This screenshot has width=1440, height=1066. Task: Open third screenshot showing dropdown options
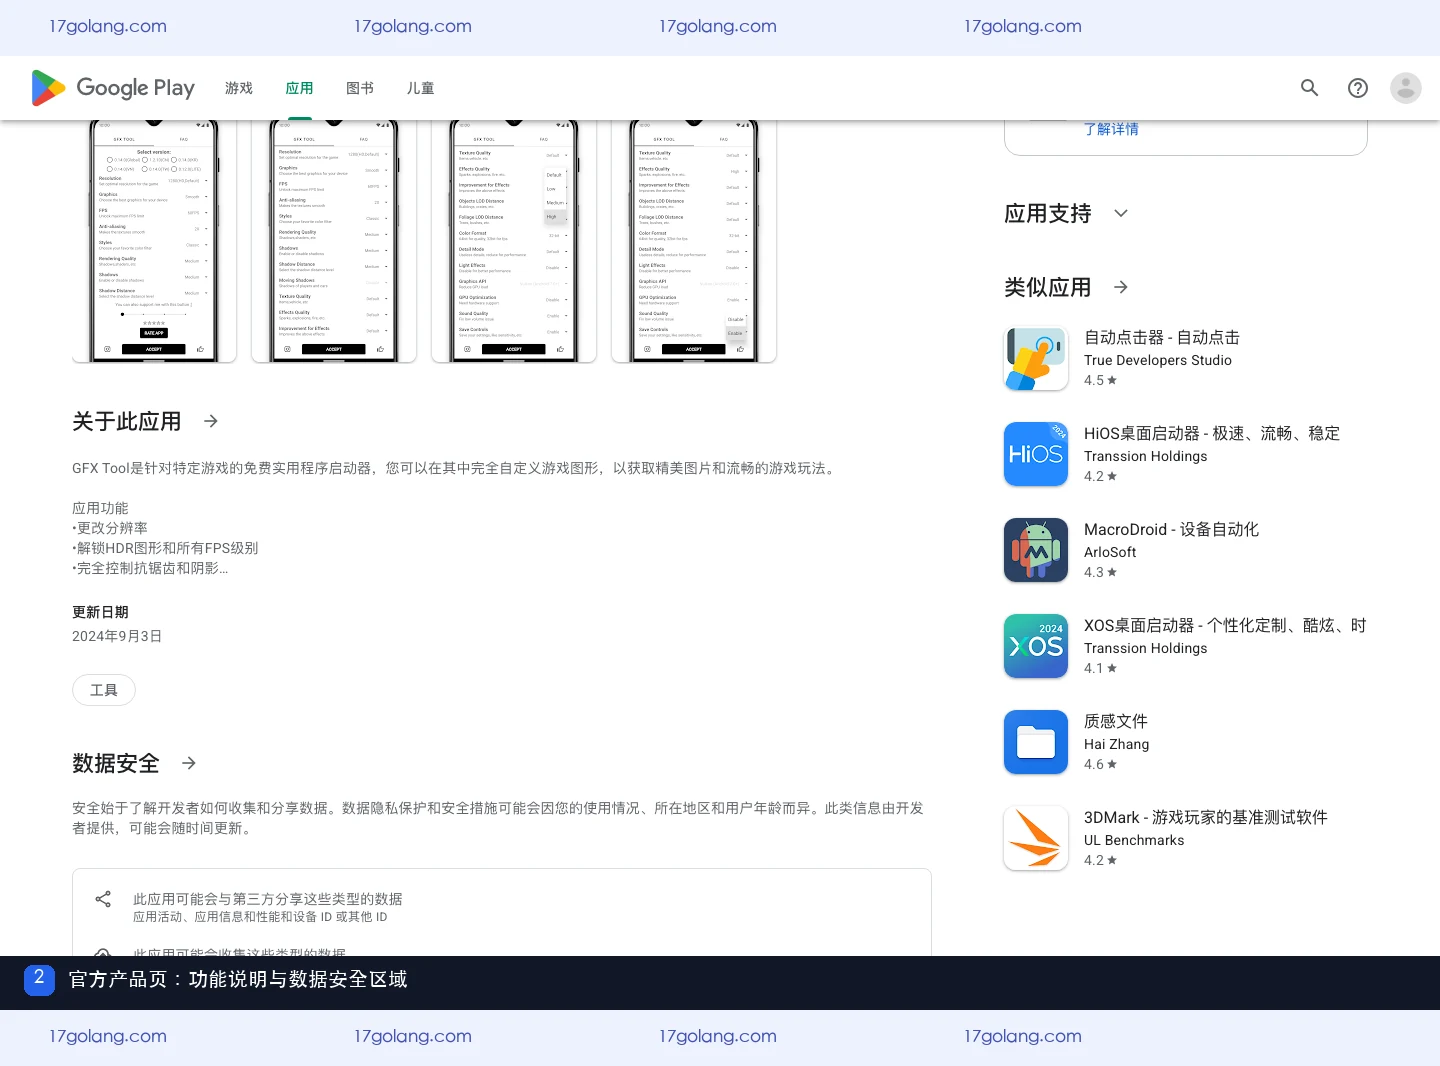click(514, 241)
